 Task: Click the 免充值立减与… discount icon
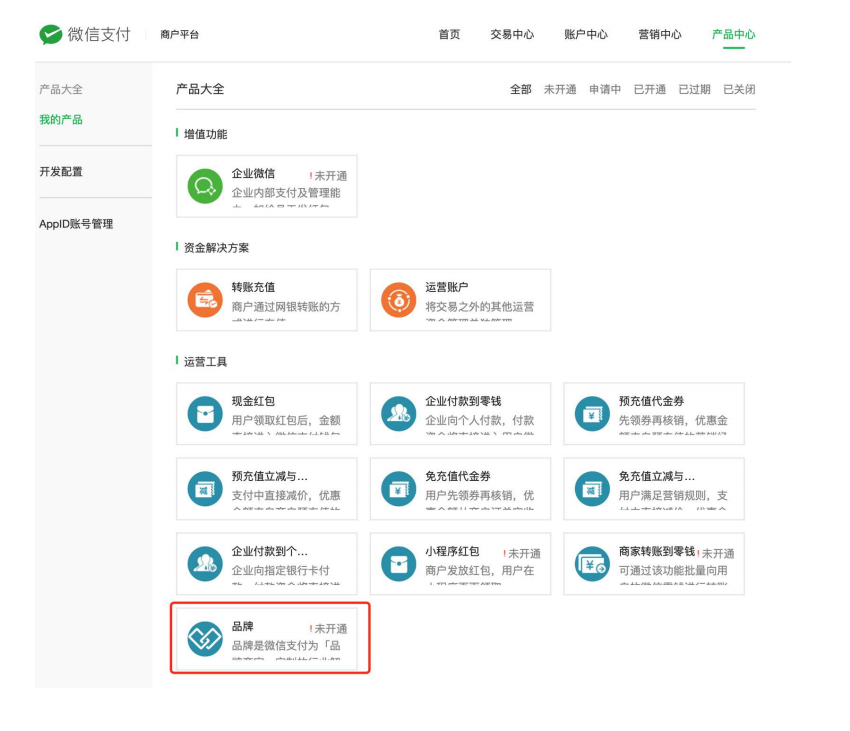coord(592,489)
